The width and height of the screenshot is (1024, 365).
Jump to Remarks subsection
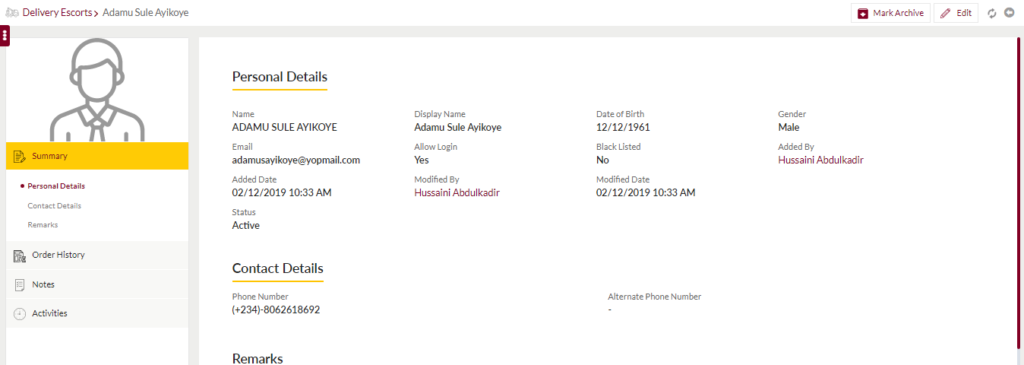(42, 225)
